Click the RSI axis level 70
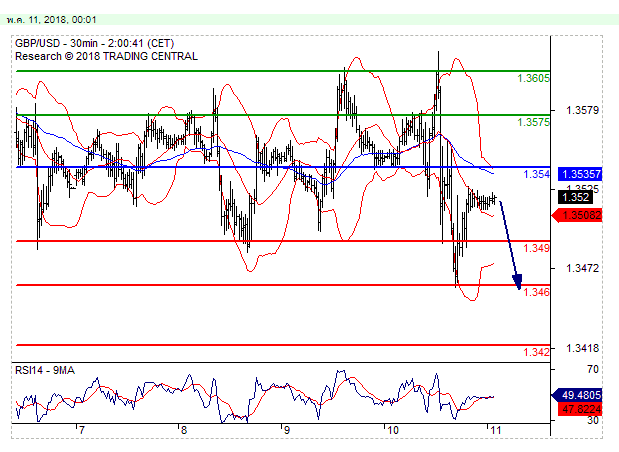Viewport: 619px width, 452px height. coord(593,369)
